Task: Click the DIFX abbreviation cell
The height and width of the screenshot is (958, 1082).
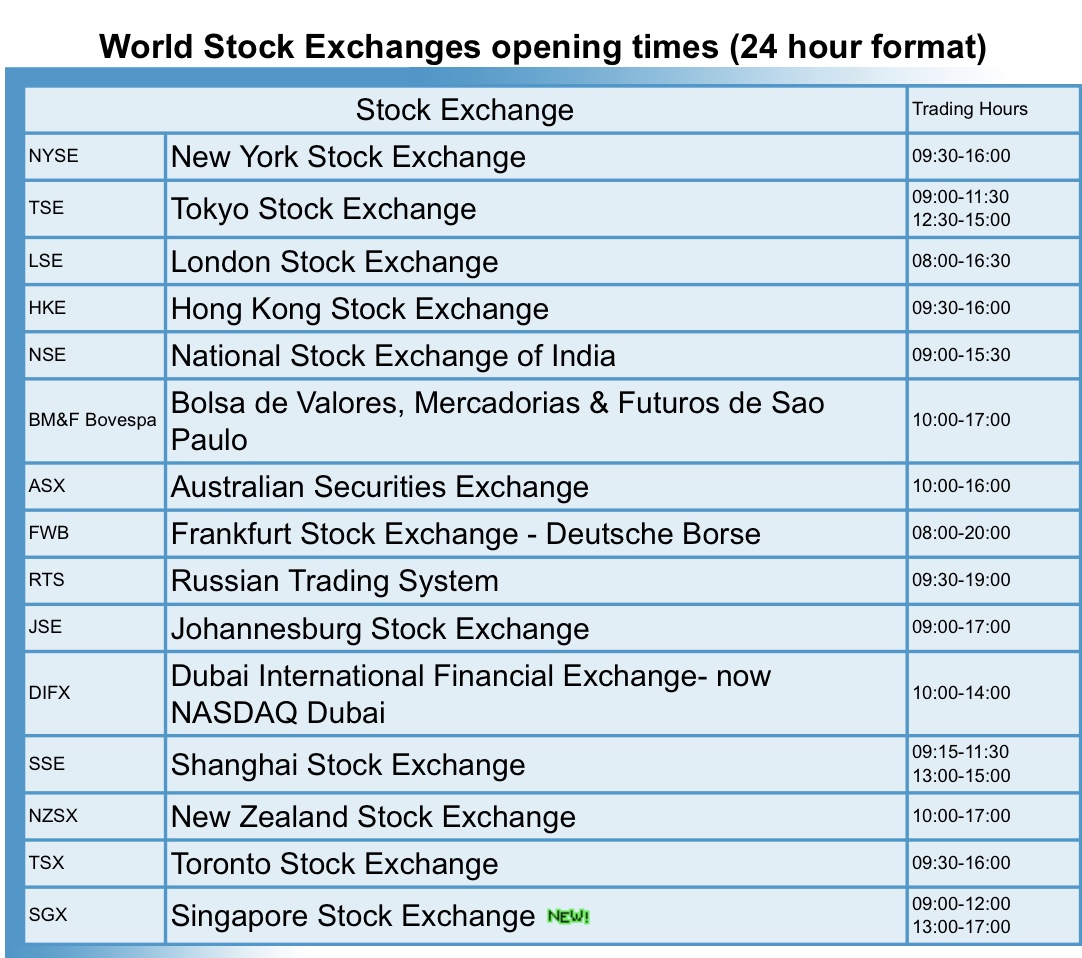Action: [x=95, y=693]
